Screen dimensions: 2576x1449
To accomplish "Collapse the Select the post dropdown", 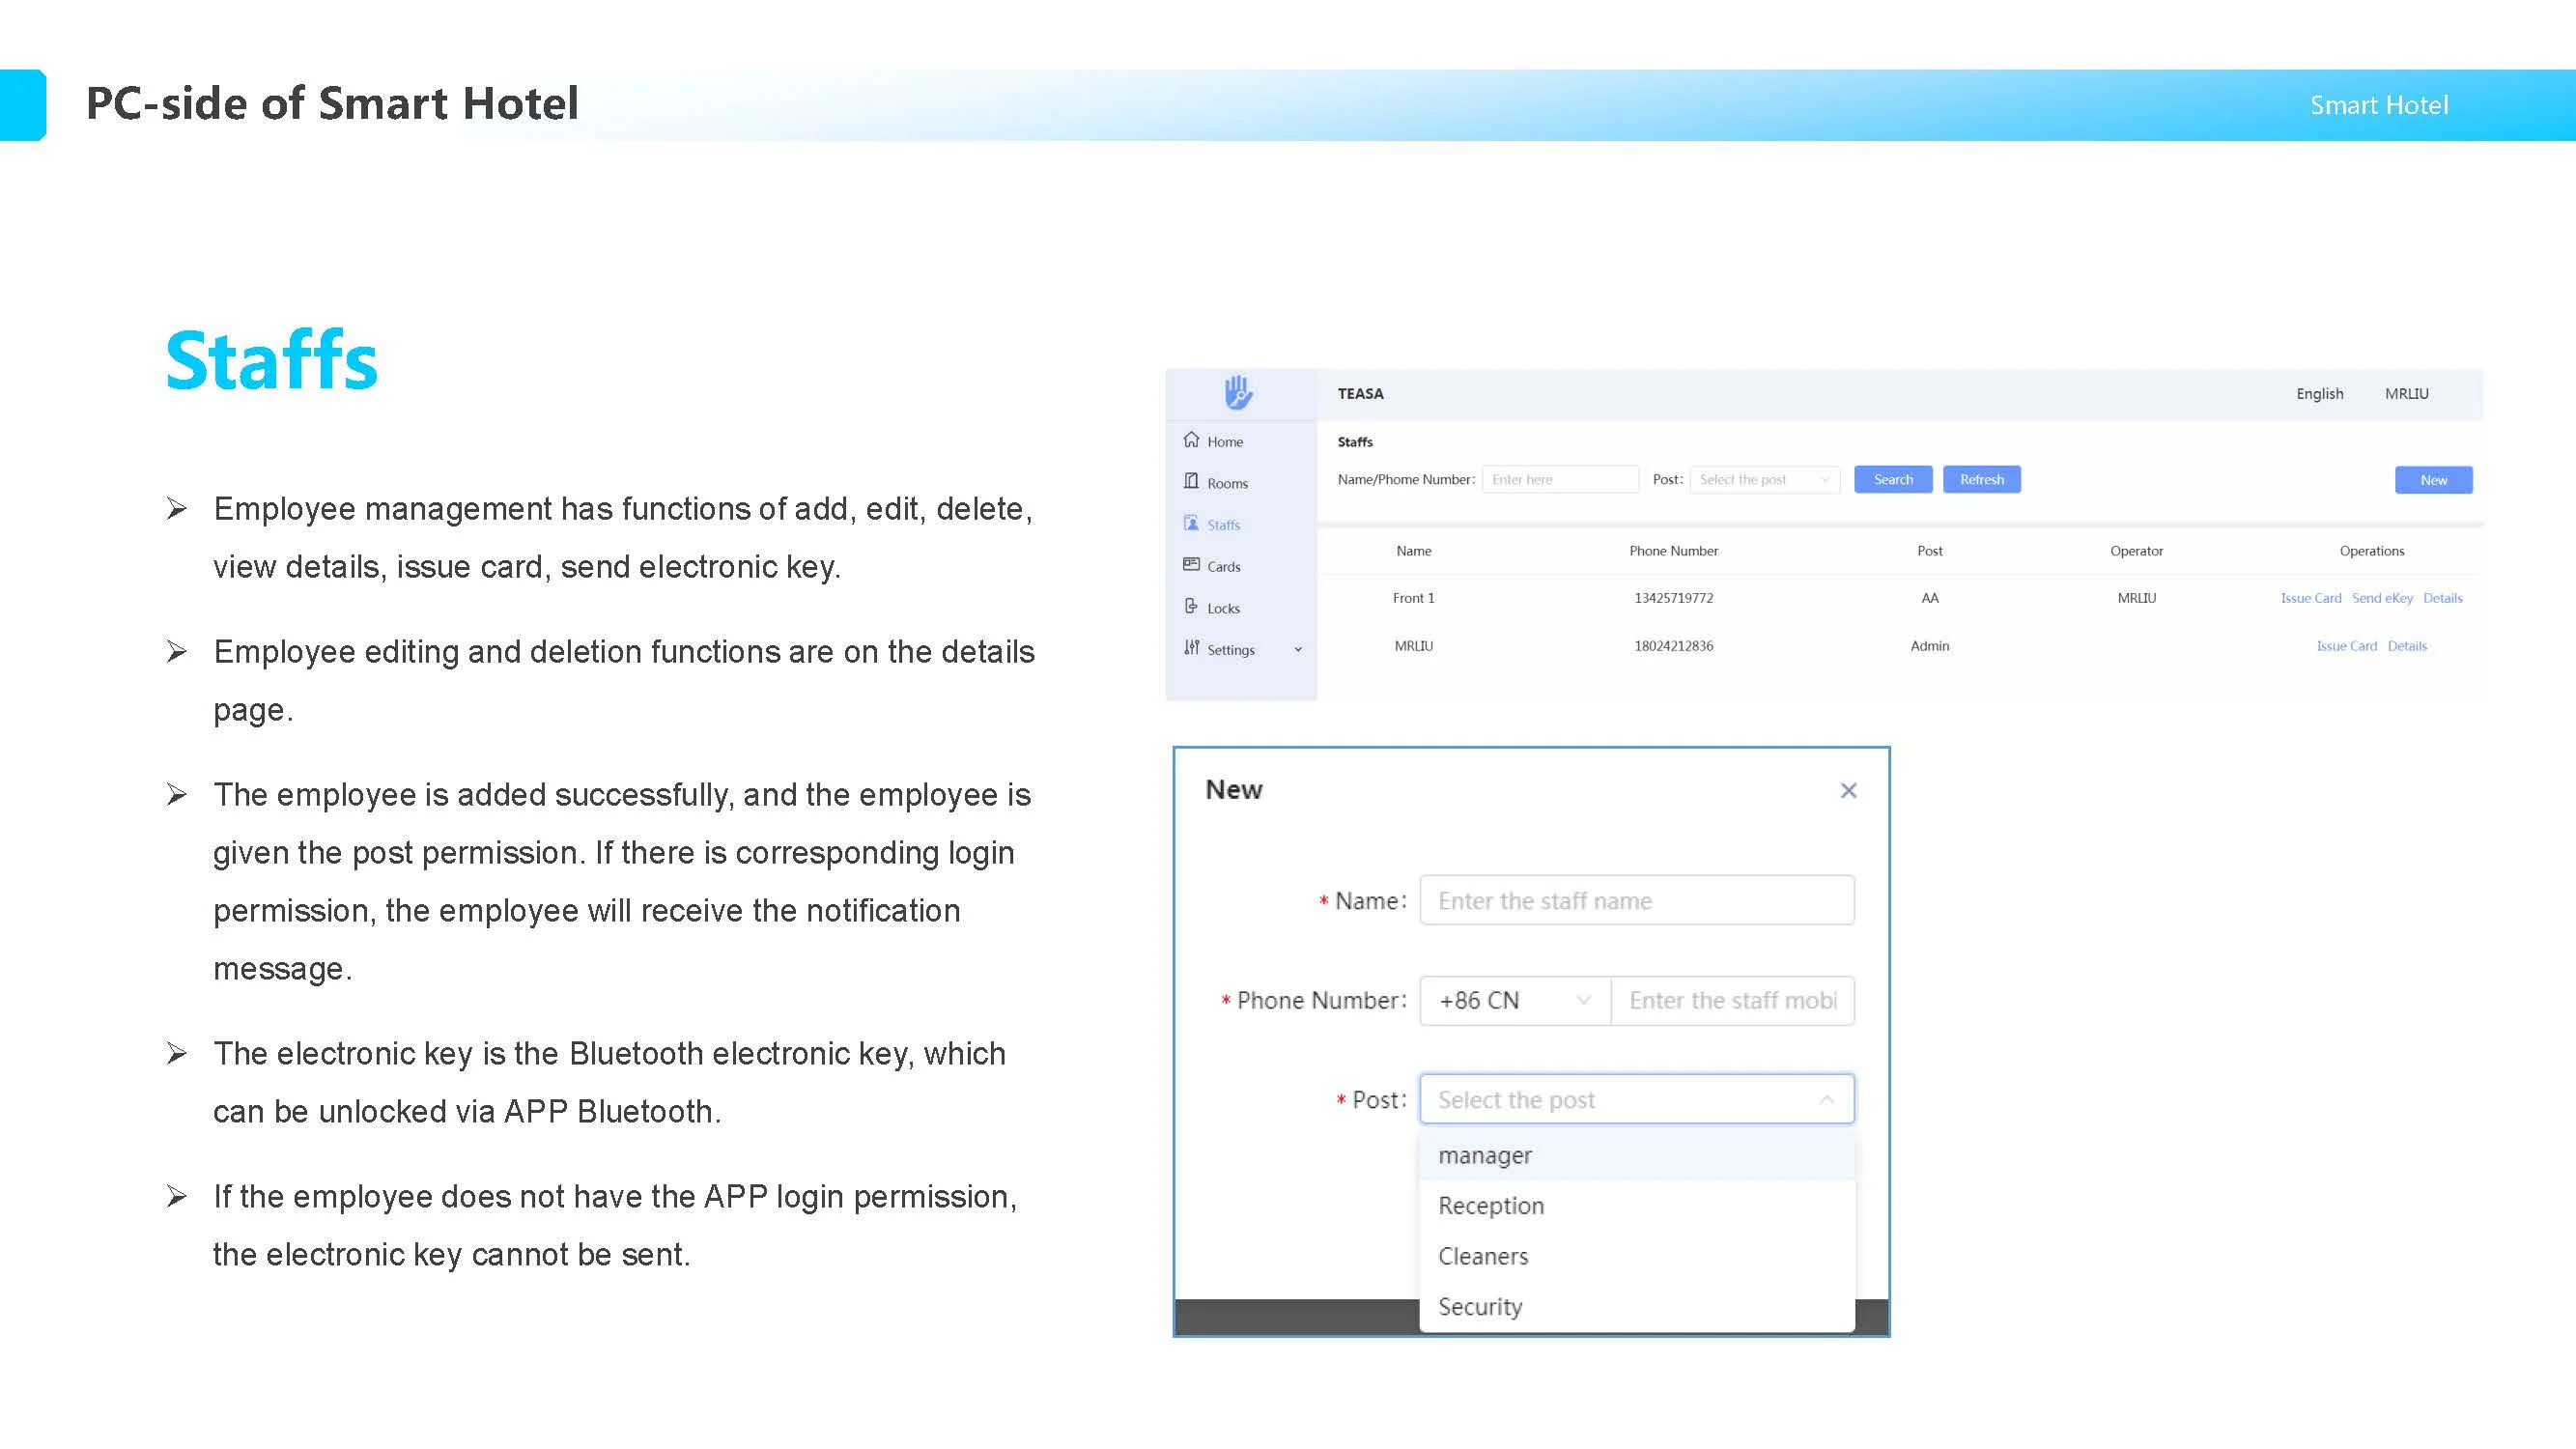I will pyautogui.click(x=1826, y=1100).
